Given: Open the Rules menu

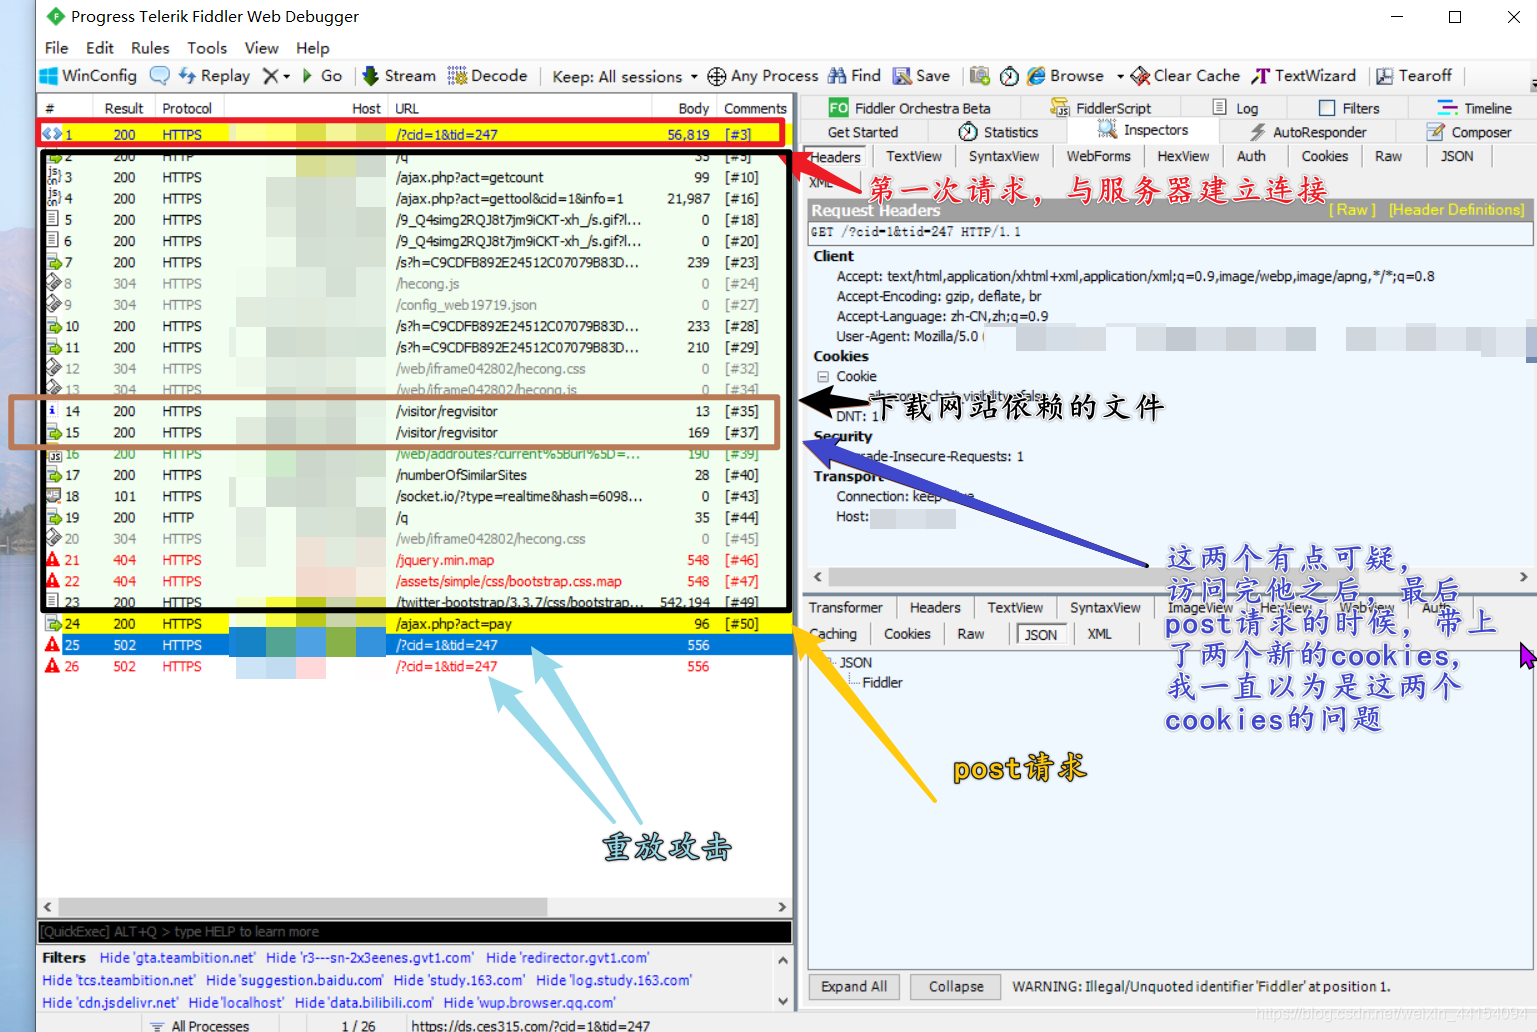Looking at the screenshot, I should pos(150,48).
